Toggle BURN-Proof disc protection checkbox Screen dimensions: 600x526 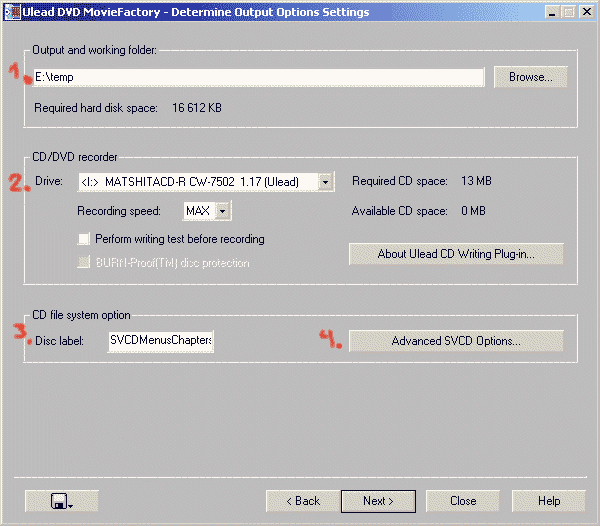pyautogui.click(x=84, y=262)
